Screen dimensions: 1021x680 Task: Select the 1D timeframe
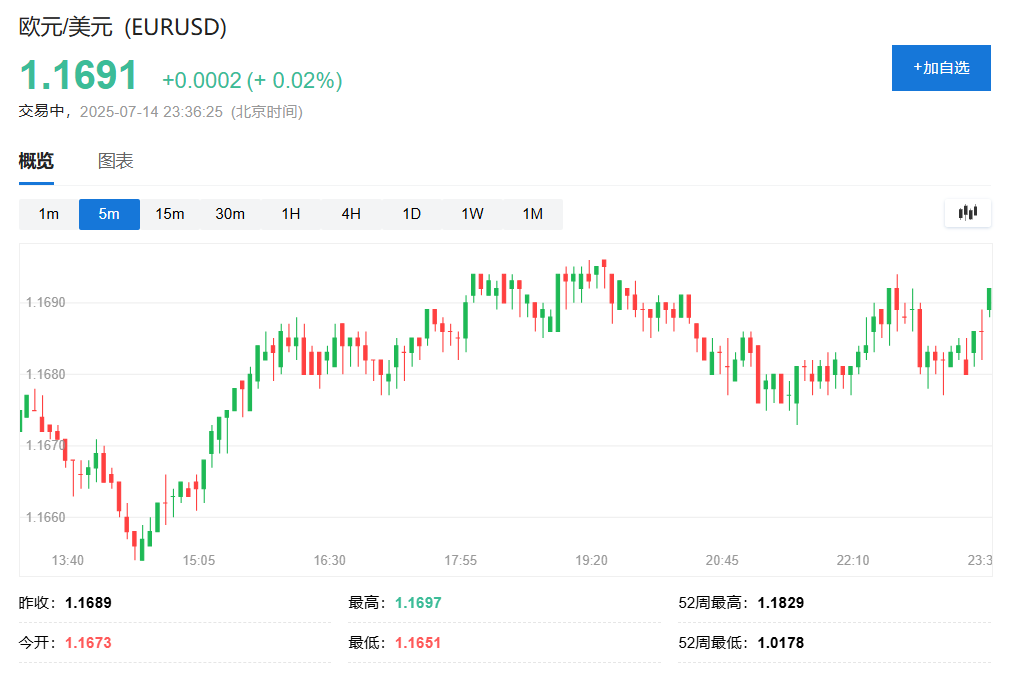pos(412,214)
